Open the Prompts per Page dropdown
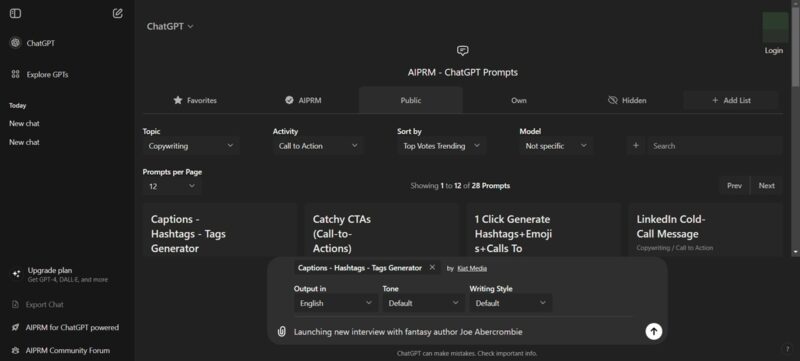Image resolution: width=800 pixels, height=361 pixels. click(x=172, y=186)
